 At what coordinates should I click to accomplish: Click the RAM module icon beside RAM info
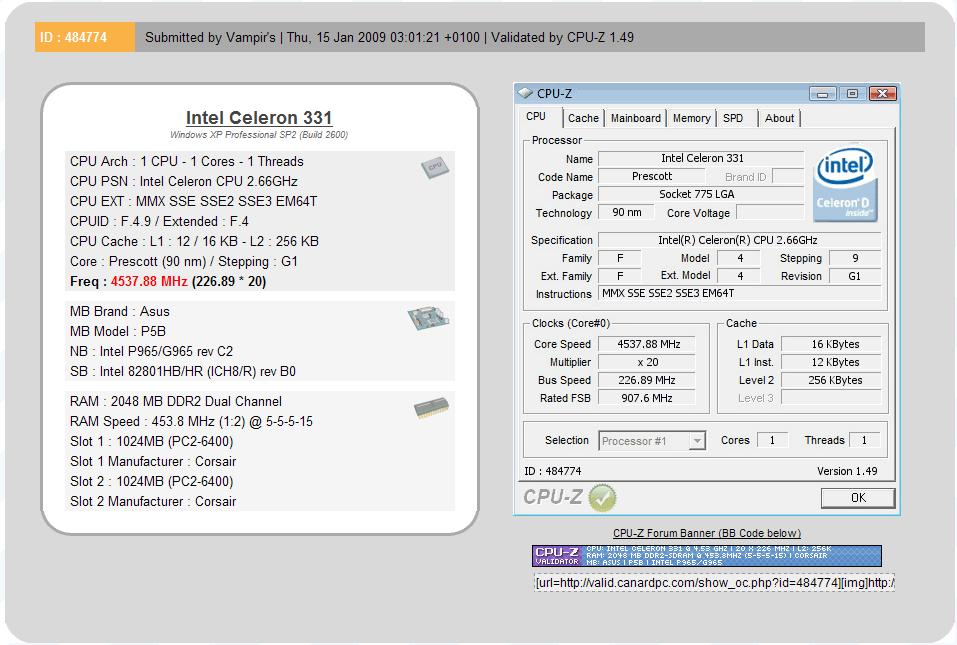[x=431, y=408]
